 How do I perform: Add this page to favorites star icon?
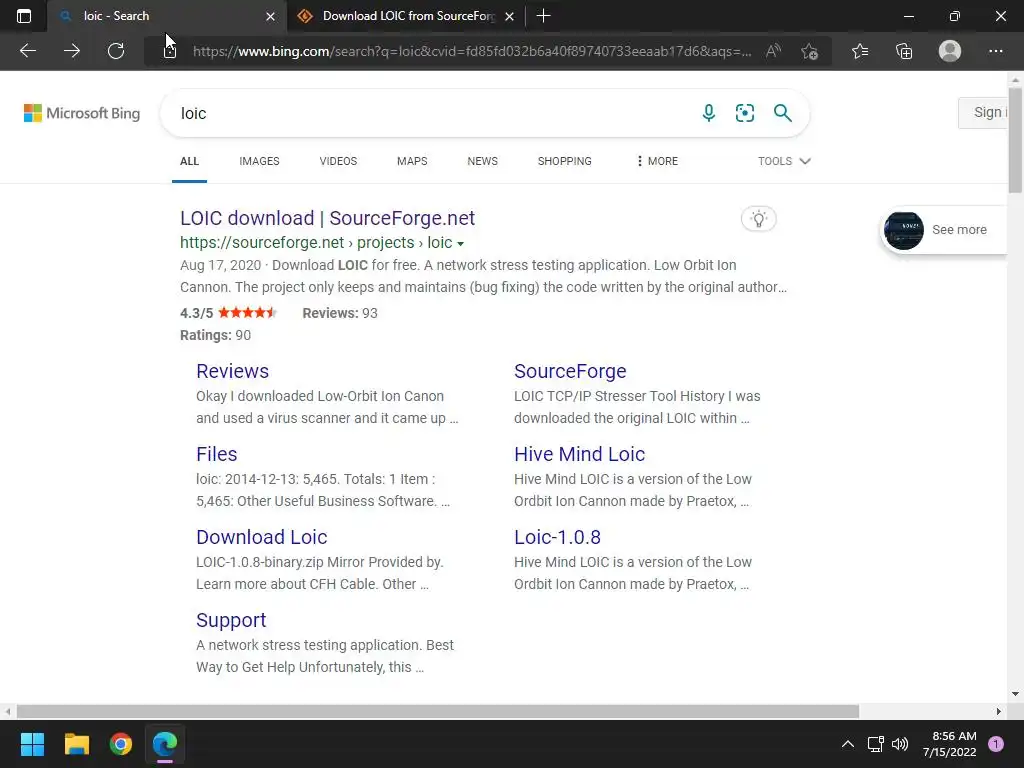click(x=810, y=51)
